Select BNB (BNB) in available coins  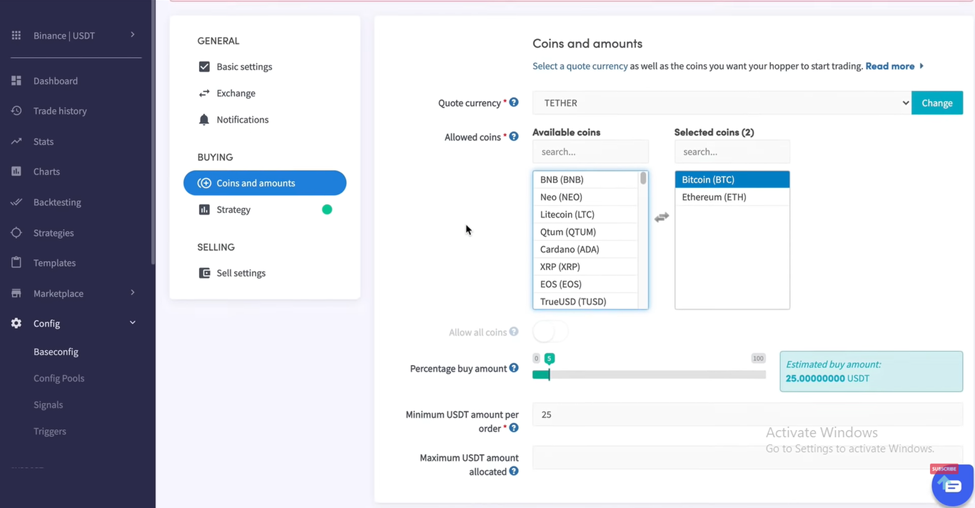pos(586,180)
